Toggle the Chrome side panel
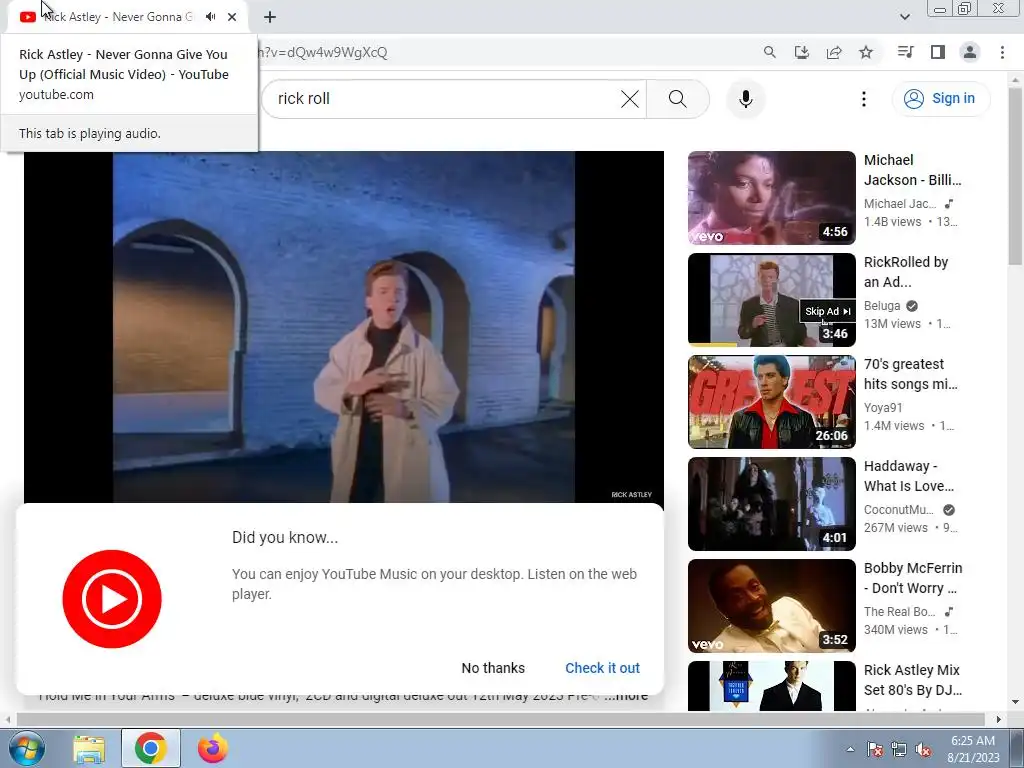Viewport: 1024px width, 768px height. click(938, 52)
